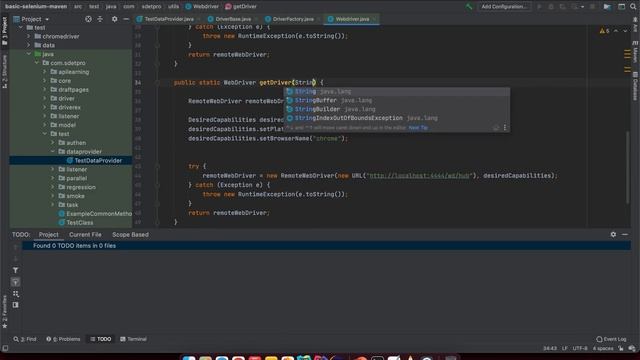Collapse the test source folder
Image resolution: width=640 pixels, height=360 pixels.
coord(21,28)
